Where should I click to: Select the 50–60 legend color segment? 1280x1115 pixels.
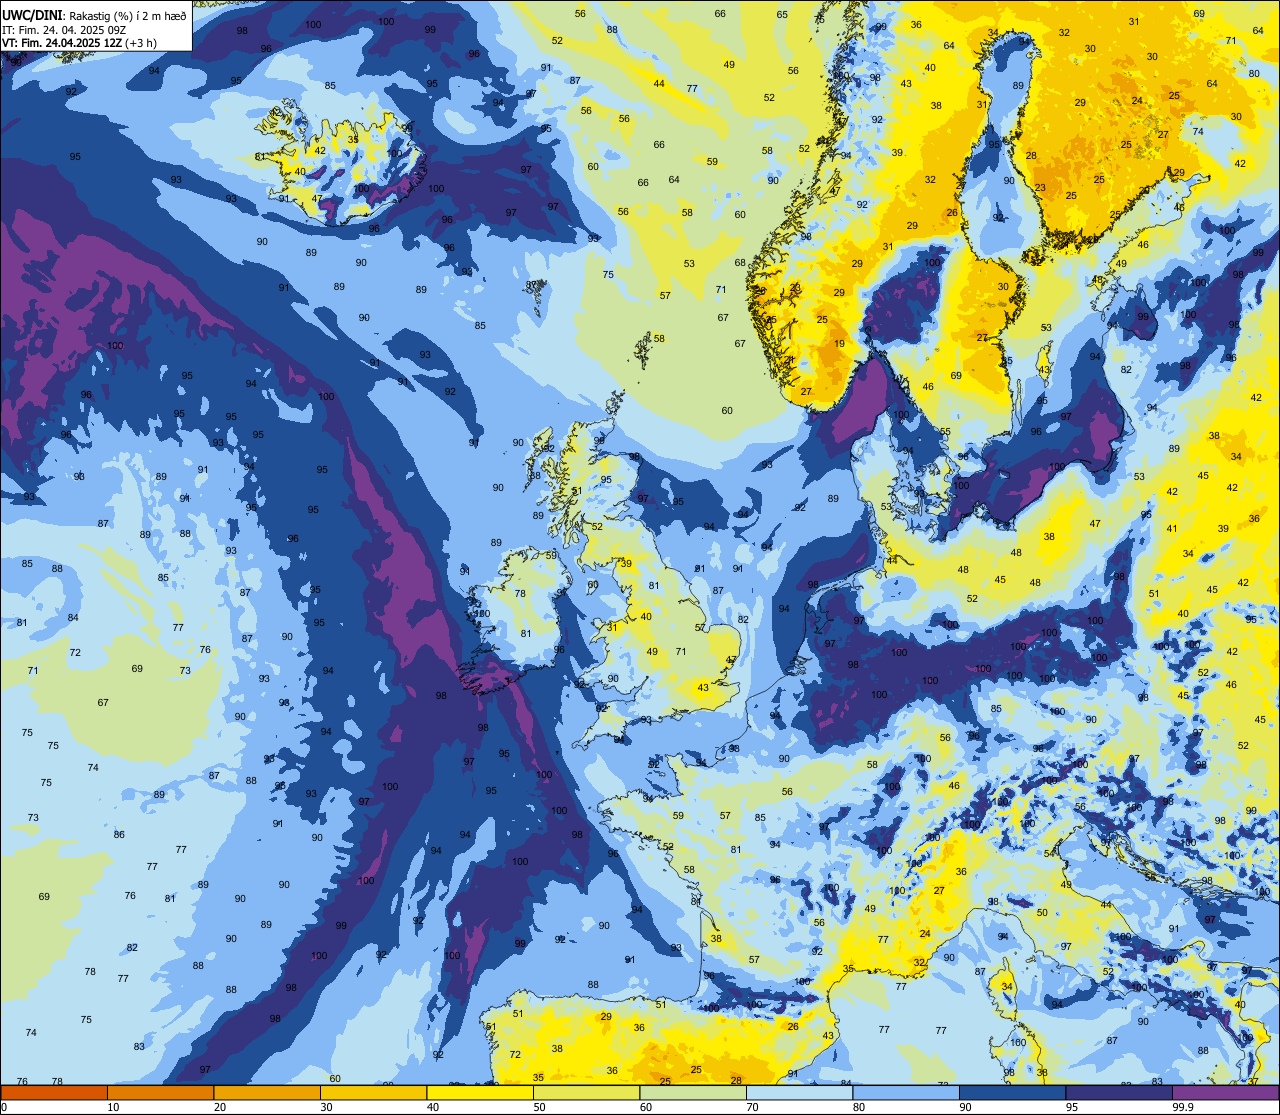586,1092
